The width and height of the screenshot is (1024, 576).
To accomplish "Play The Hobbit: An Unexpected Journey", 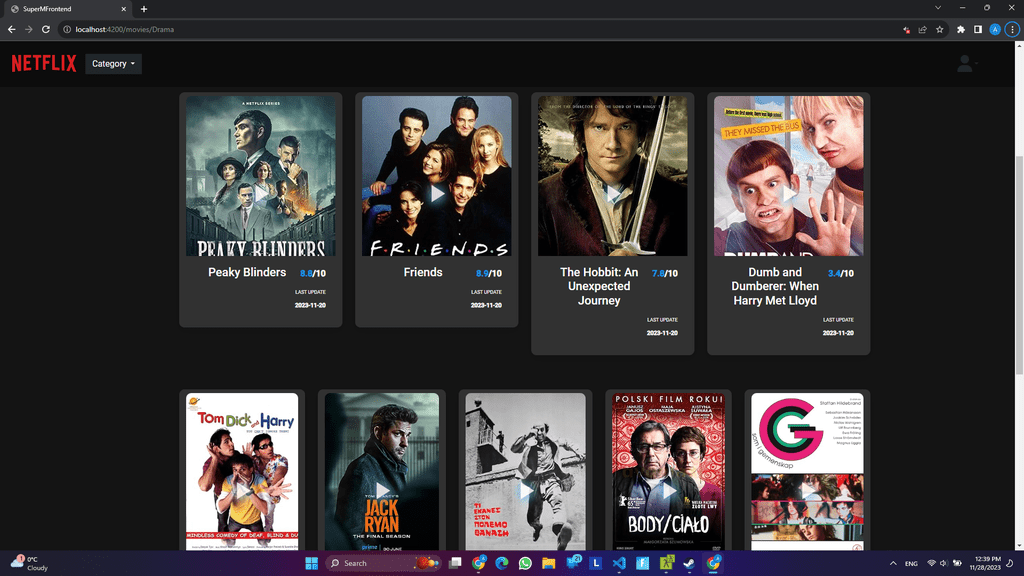I will tap(613, 194).
